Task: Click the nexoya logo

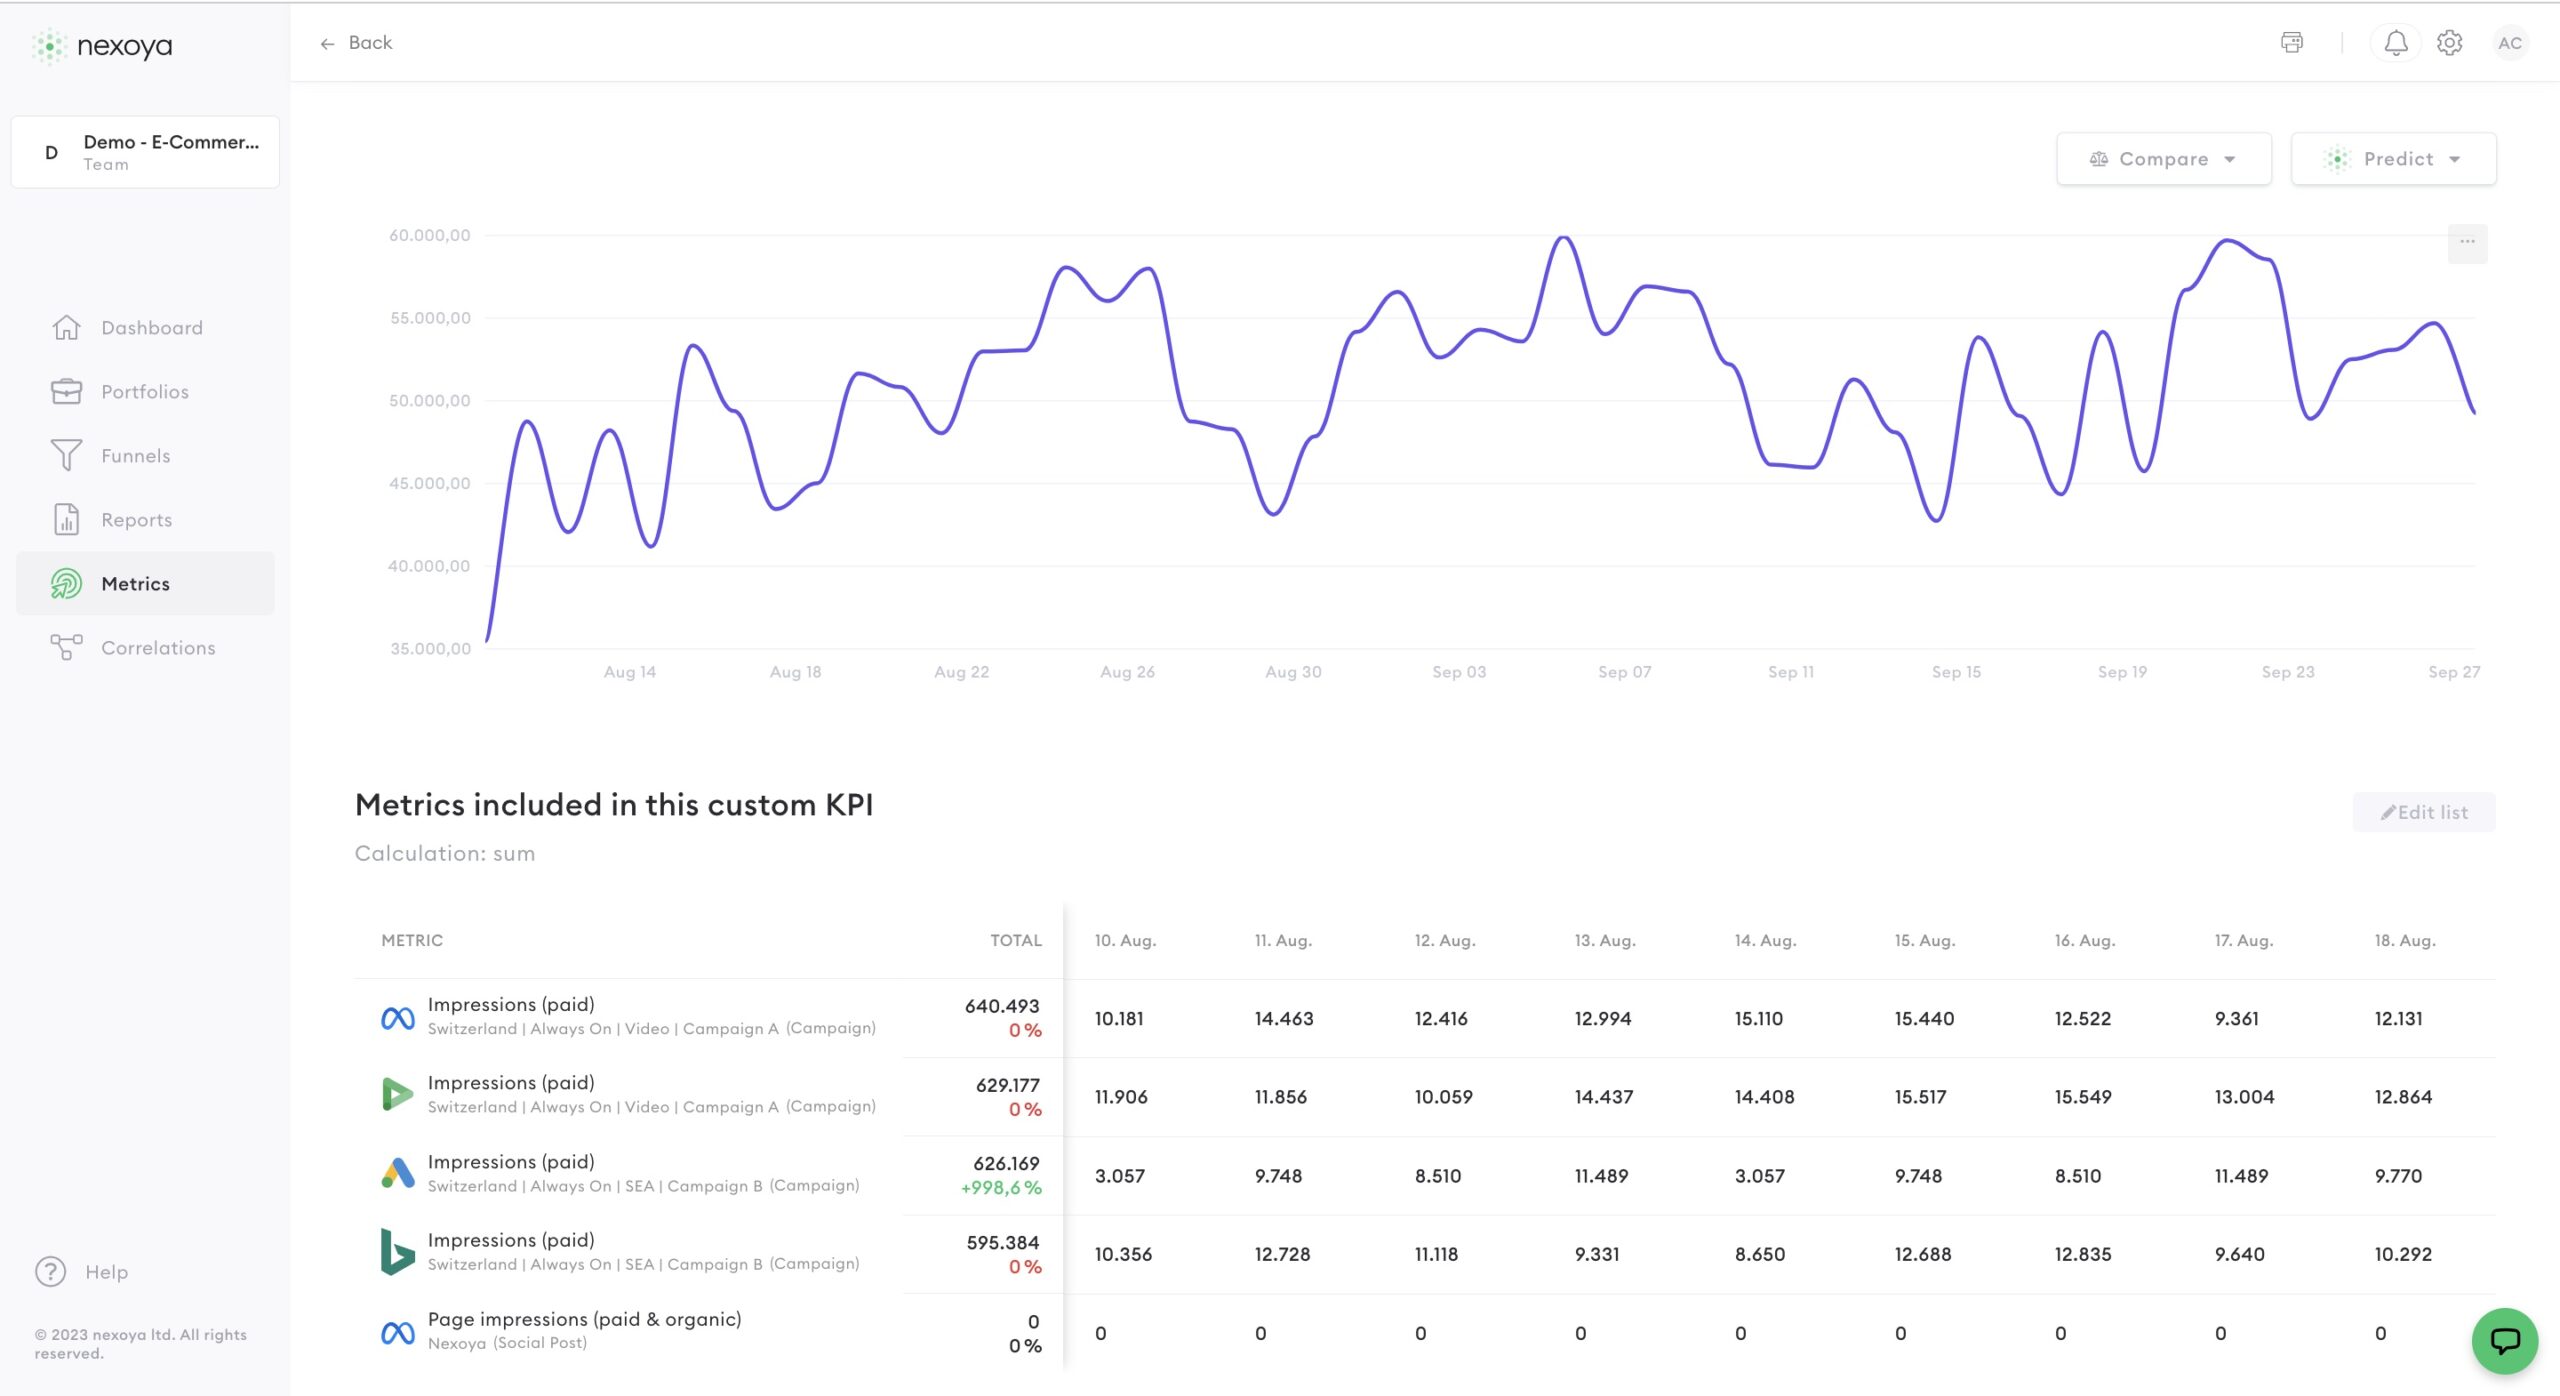Action: (x=103, y=46)
